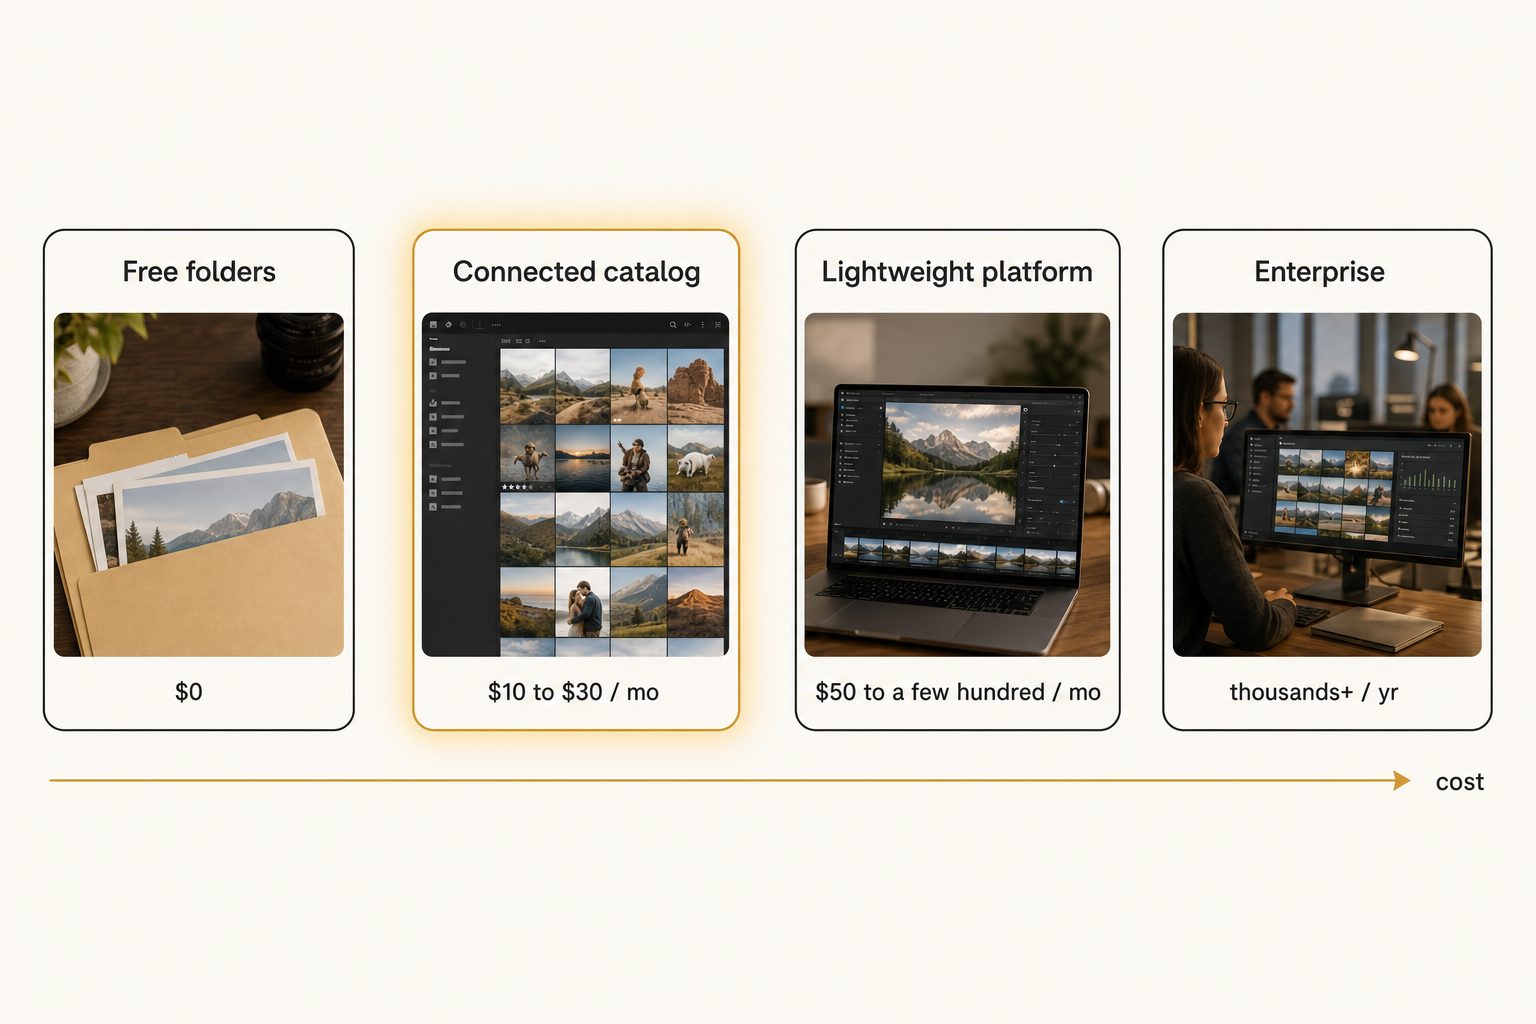This screenshot has width=1536, height=1024.
Task: Click the "thousands+ / yr" price label
Action: (1313, 692)
